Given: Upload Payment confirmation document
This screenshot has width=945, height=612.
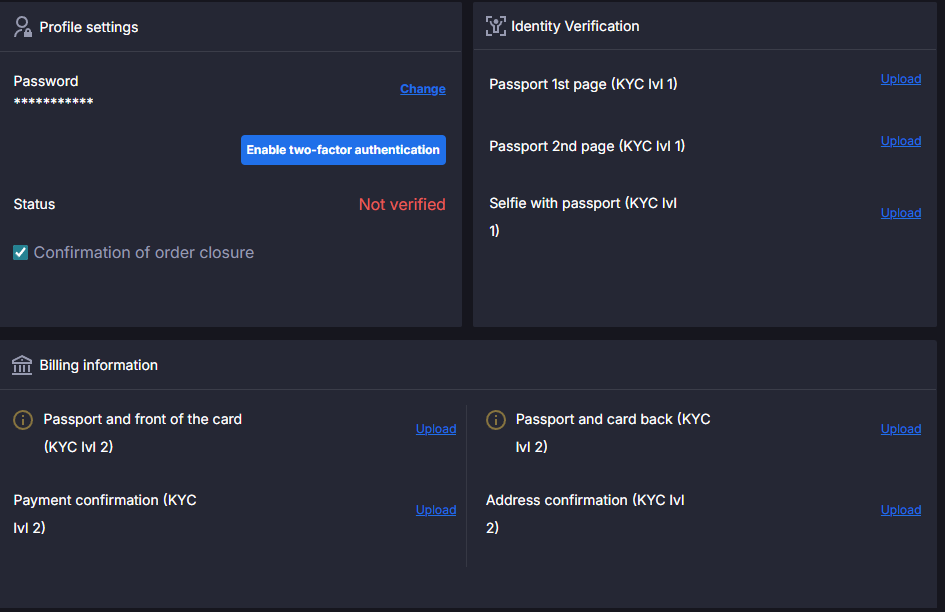Looking at the screenshot, I should 436,510.
